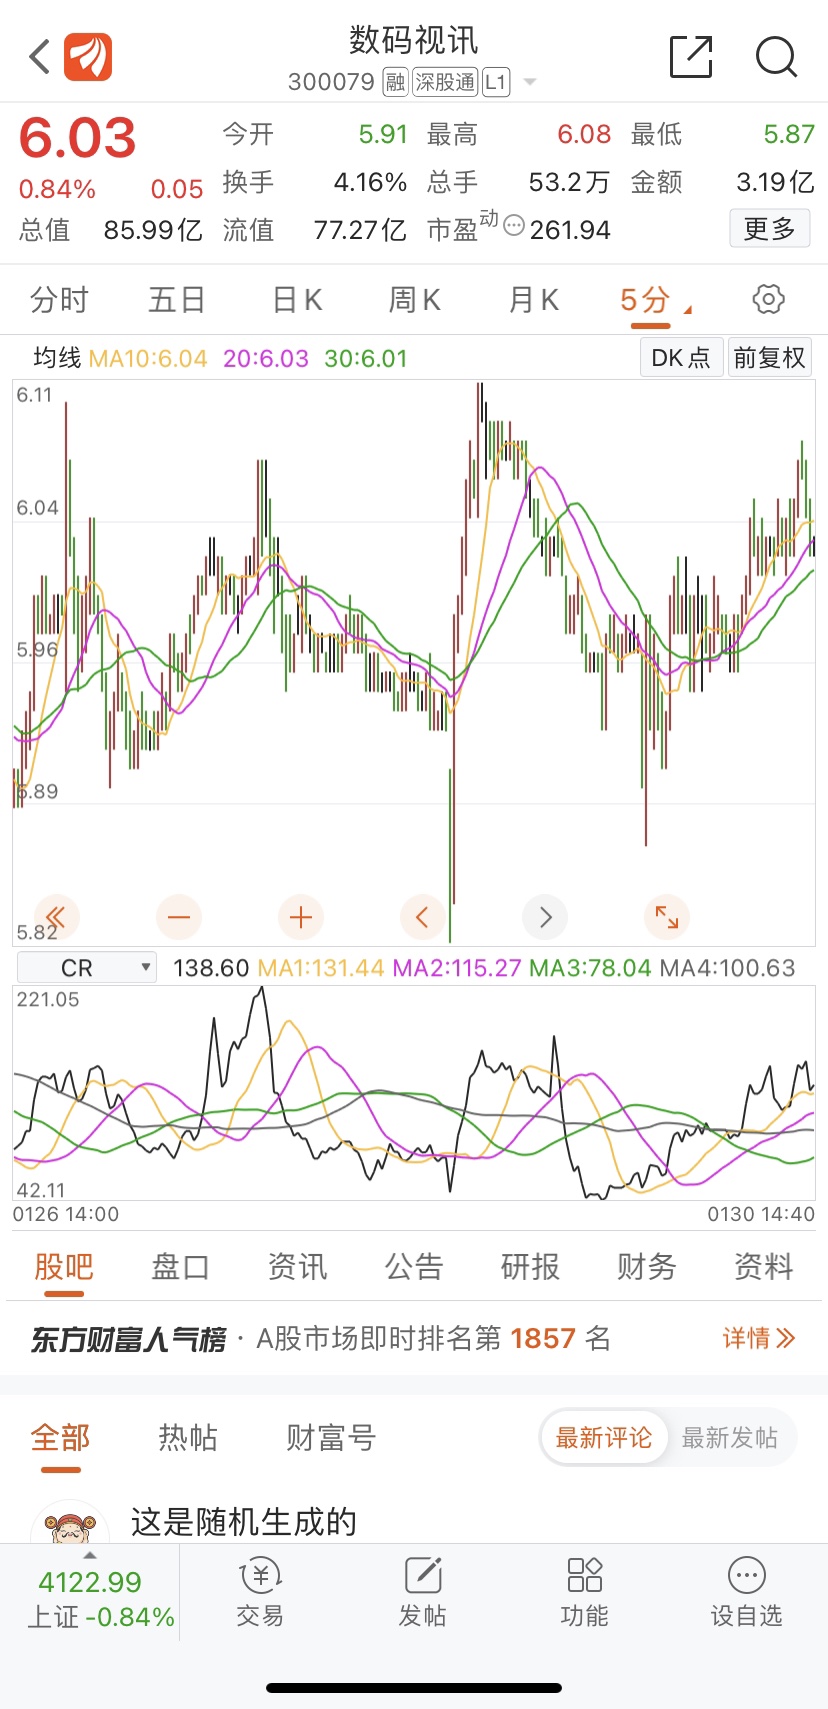Tap the 总值 value 85.99亿
This screenshot has height=1709, width=828.
click(153, 230)
